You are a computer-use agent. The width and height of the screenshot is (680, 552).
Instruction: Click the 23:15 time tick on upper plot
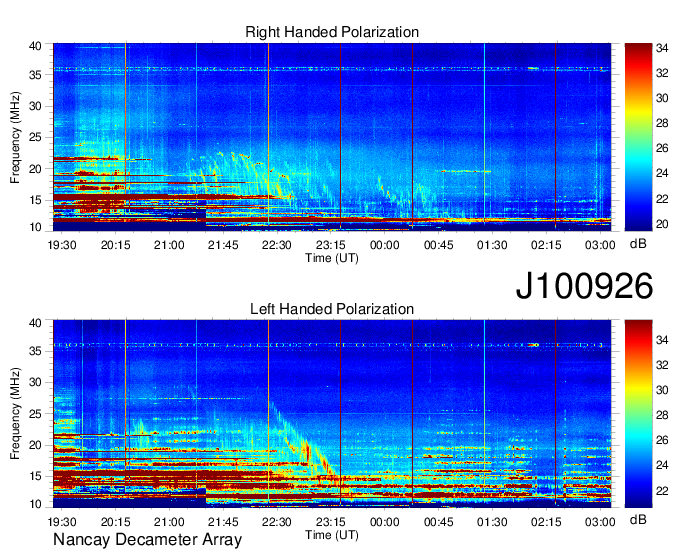(330, 245)
